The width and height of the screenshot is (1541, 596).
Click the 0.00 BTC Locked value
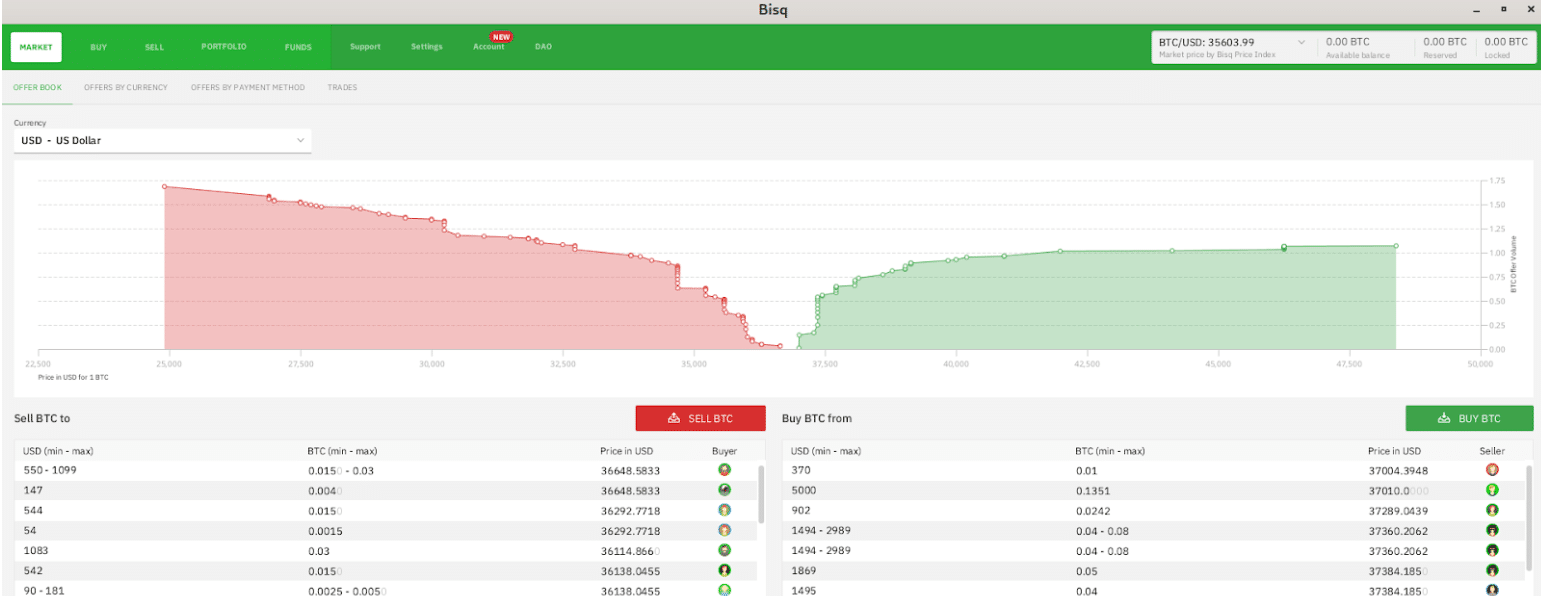(1506, 42)
